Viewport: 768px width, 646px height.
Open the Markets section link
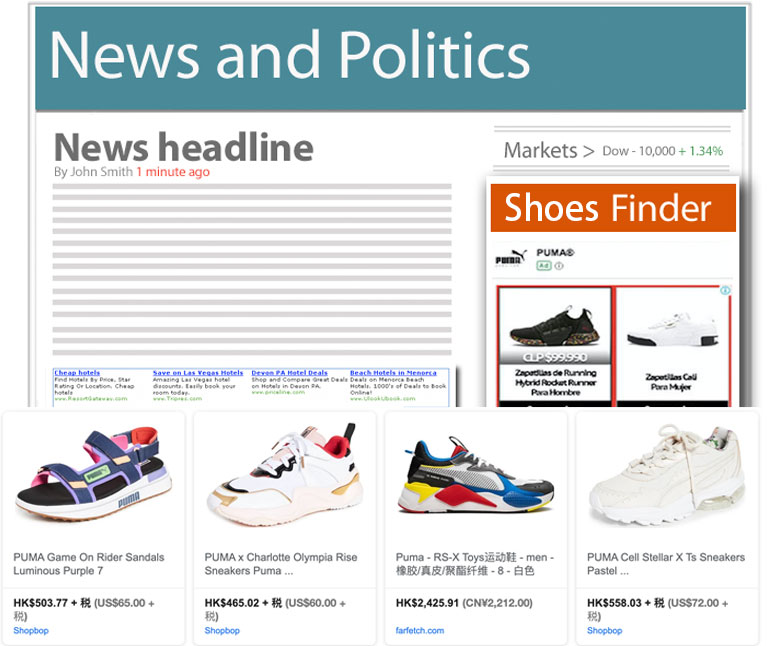pos(549,151)
